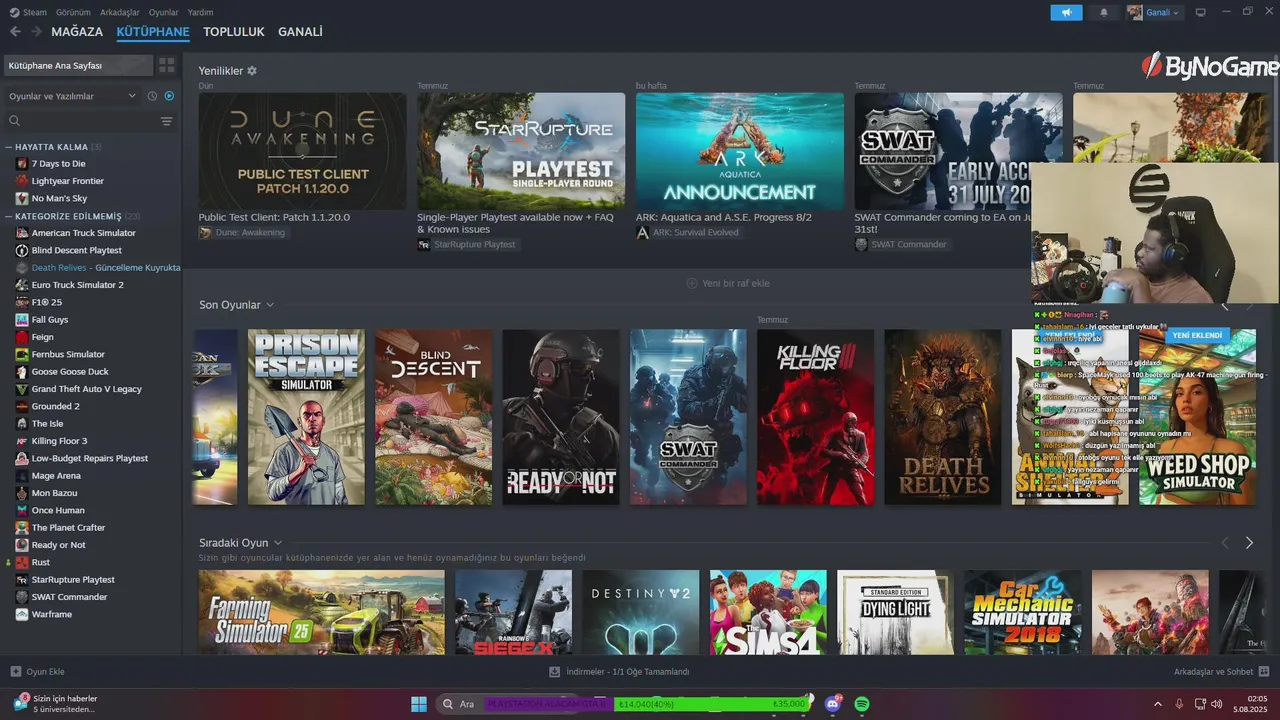Switch to collections grid view

[166, 65]
